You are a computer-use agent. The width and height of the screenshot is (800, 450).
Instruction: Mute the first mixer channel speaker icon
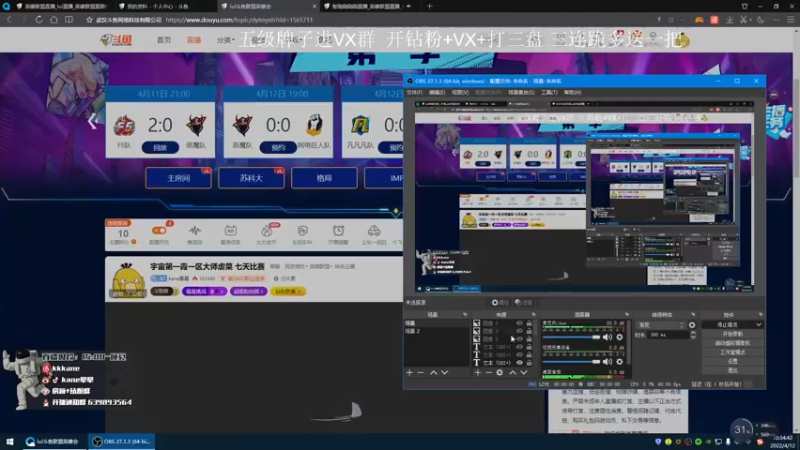[607, 337]
